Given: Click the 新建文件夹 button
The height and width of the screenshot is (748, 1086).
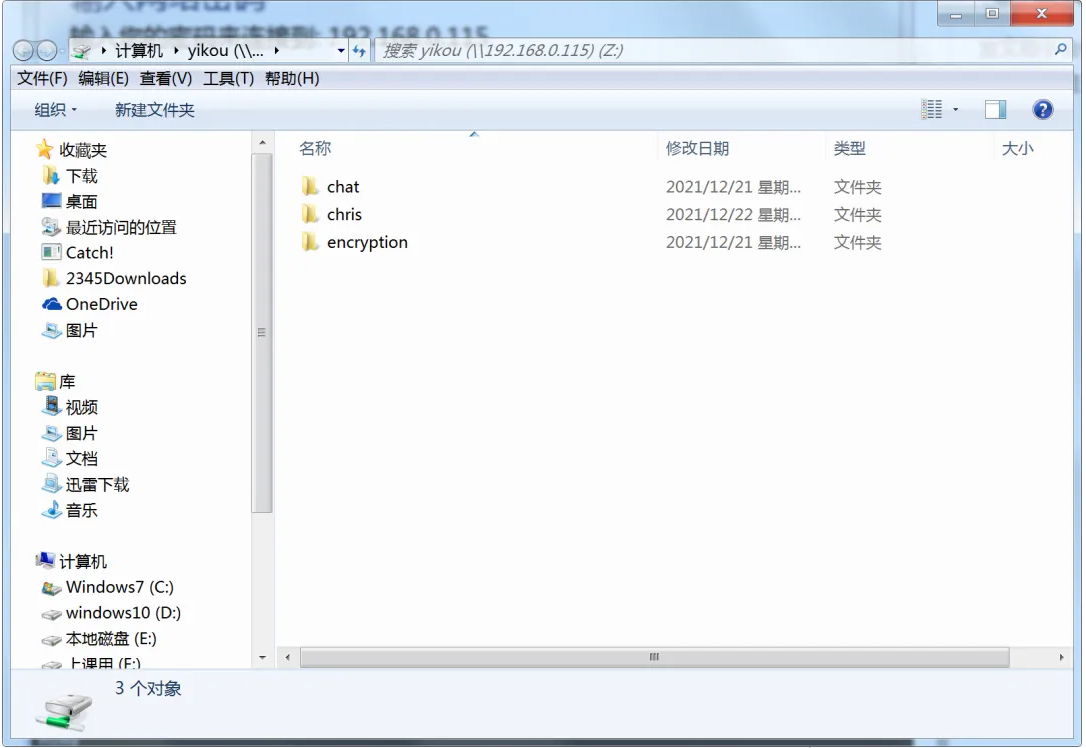Looking at the screenshot, I should tap(153, 109).
